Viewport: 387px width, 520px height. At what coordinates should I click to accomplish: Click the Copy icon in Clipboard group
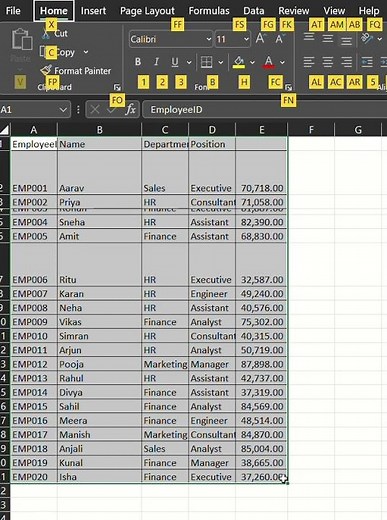44,52
